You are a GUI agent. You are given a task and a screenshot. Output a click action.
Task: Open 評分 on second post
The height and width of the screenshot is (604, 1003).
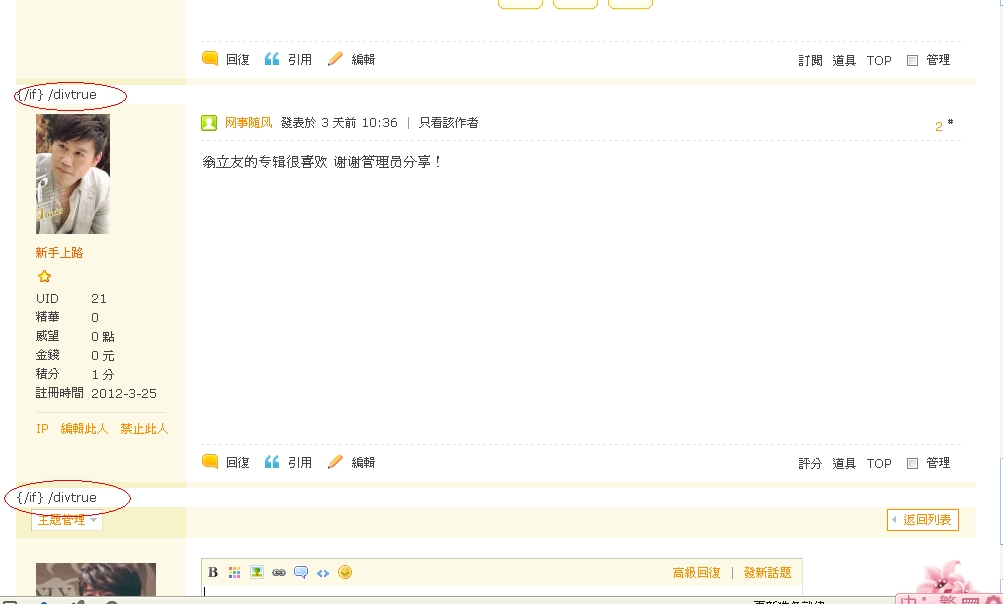coord(810,463)
